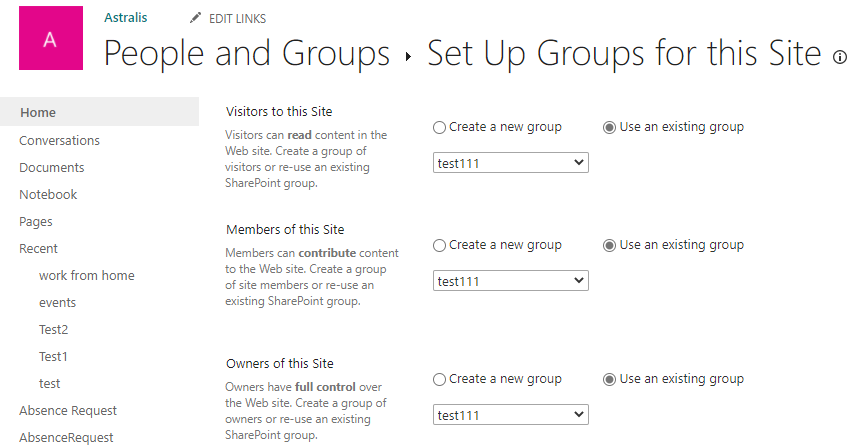867x447 pixels.
Task: Choose Create a new group for Members
Action: click(x=439, y=246)
